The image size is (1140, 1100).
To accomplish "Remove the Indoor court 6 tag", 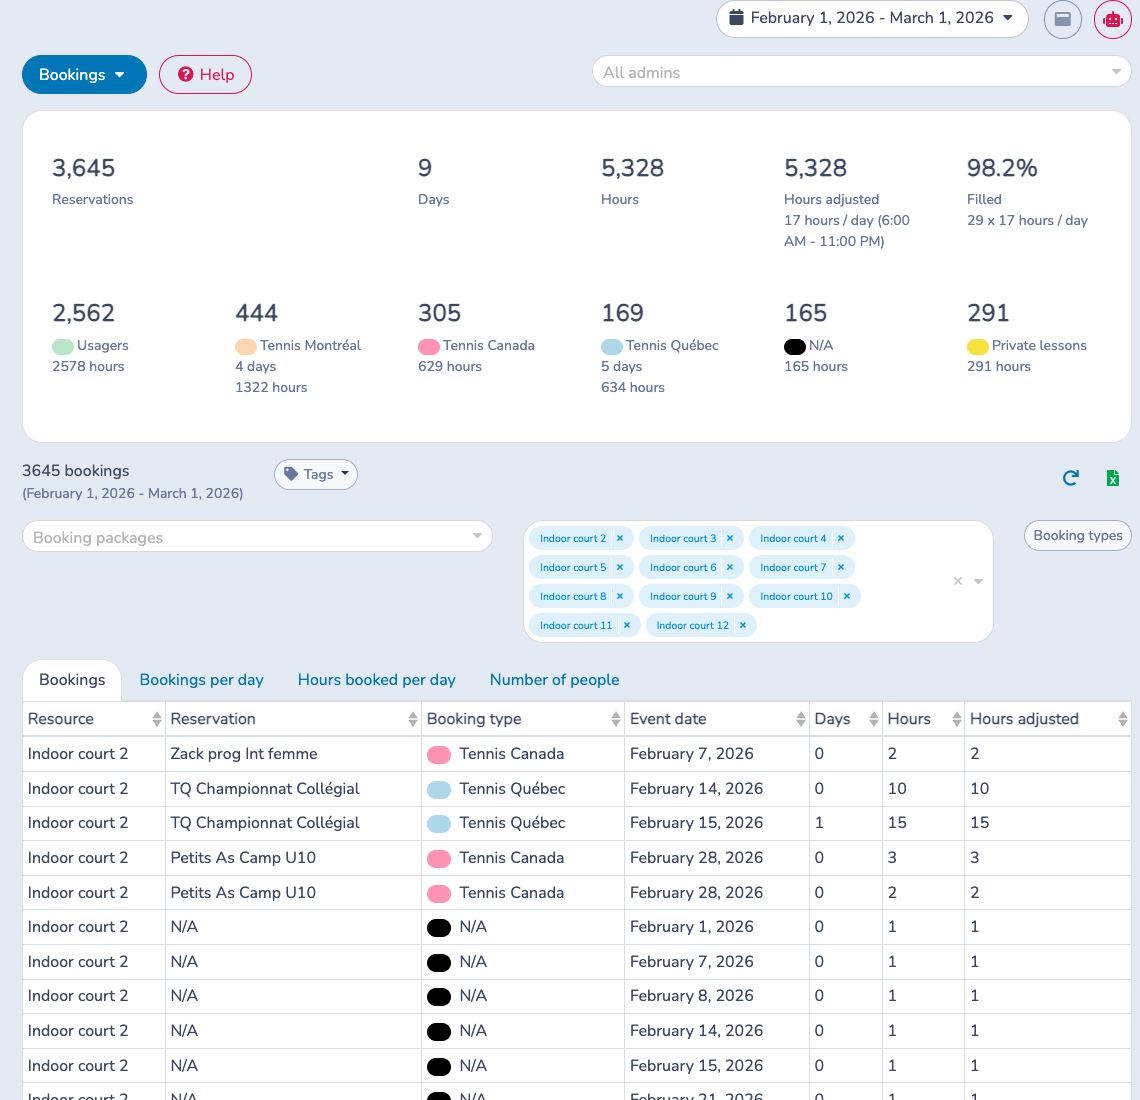I will coord(730,567).
